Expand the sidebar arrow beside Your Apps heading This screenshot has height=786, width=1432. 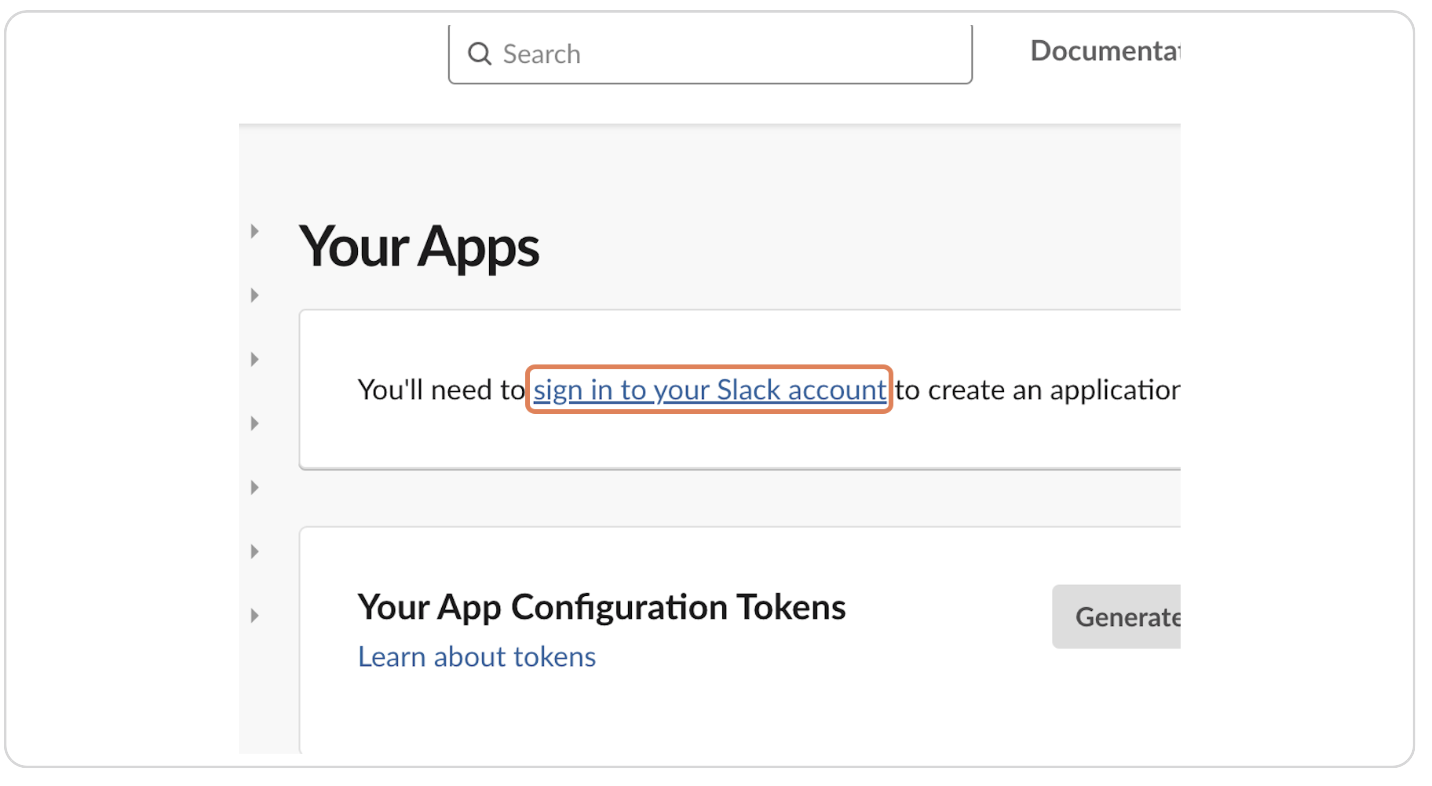[253, 230]
